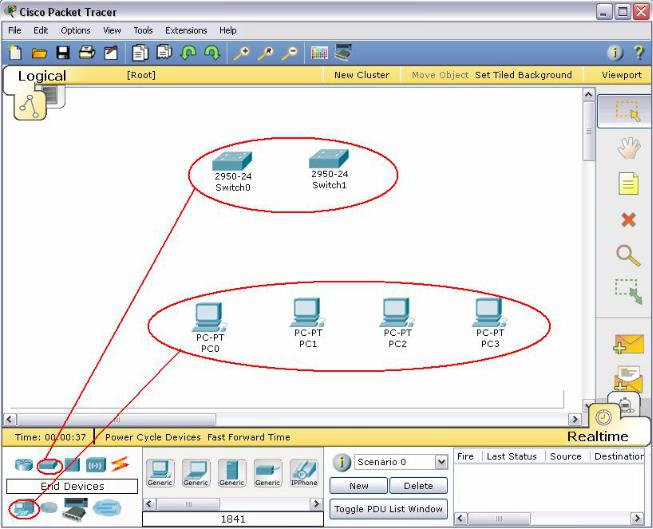653x529 pixels.
Task: Reset zoom with the middle magnifier icon
Action: (x=265, y=53)
